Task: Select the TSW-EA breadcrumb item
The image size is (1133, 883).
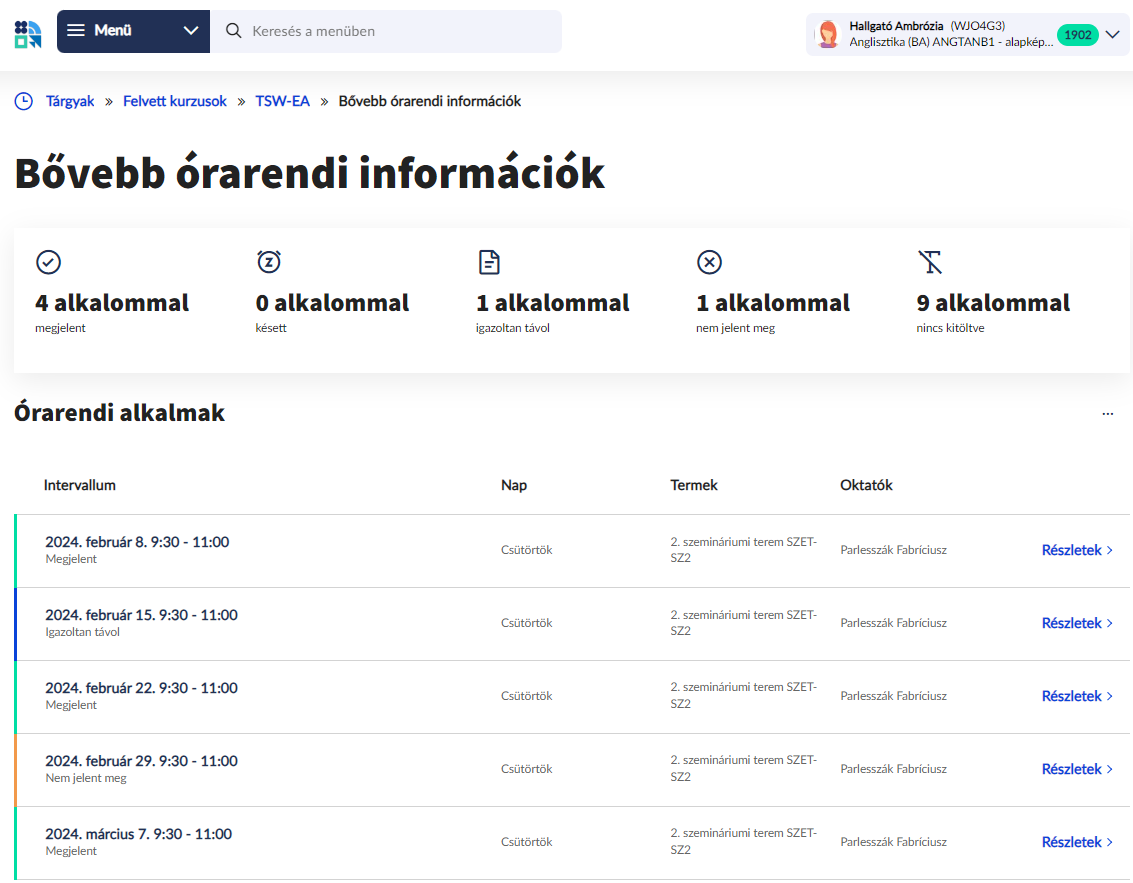Action: 282,101
